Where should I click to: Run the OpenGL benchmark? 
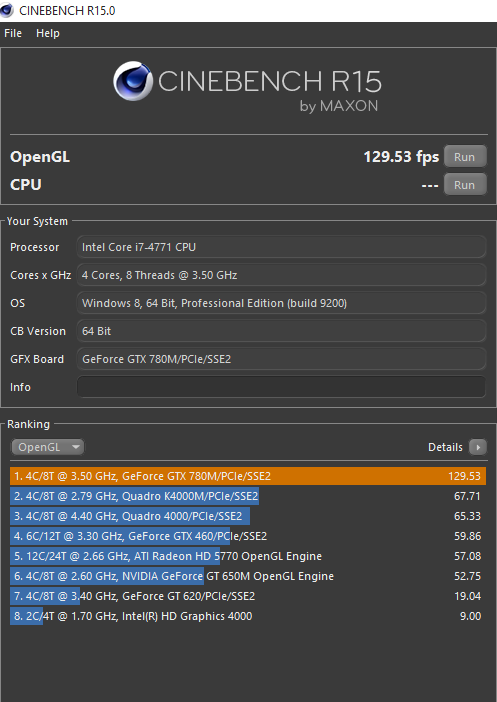(x=465, y=157)
